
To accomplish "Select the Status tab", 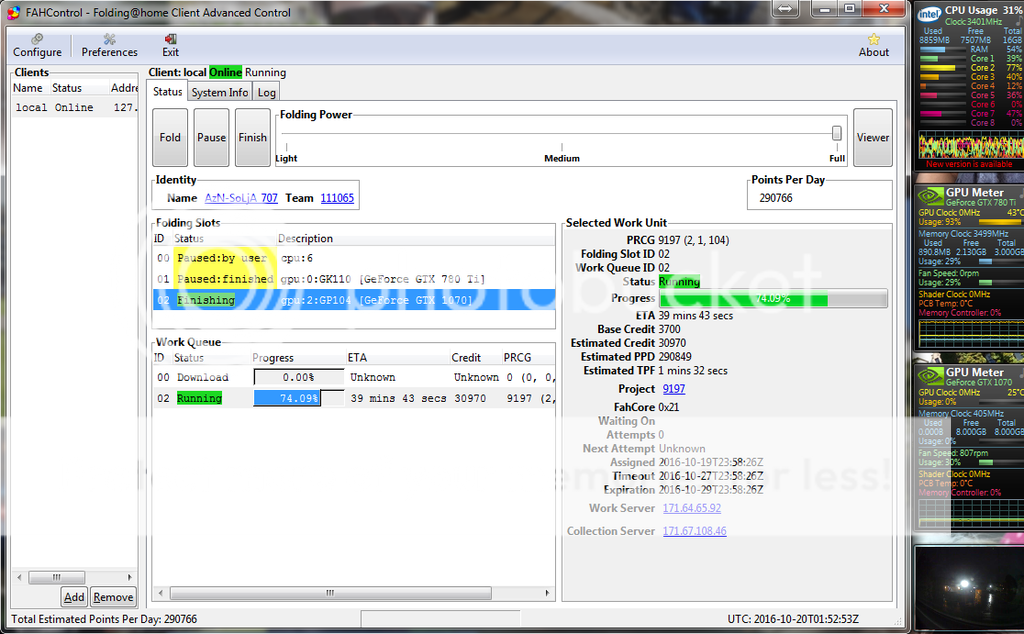I will pyautogui.click(x=167, y=92).
